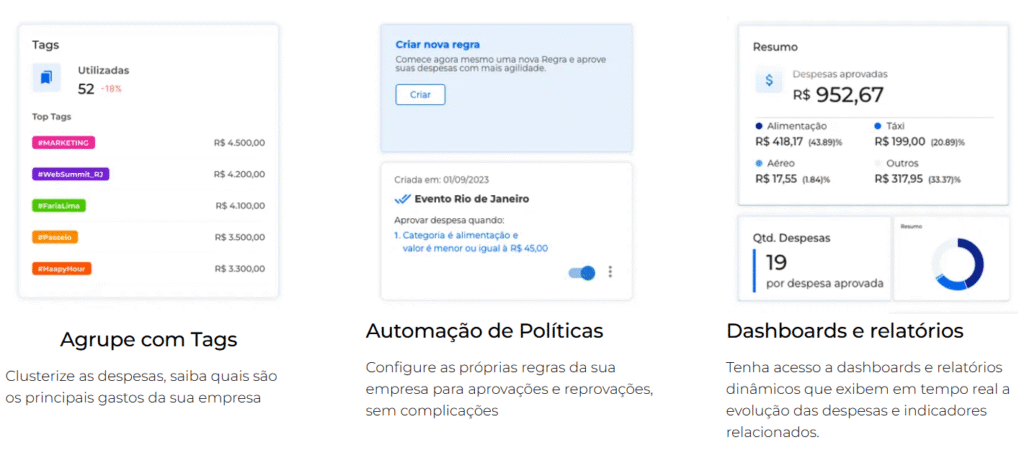1024x450 pixels.
Task: Click the Criar nova regra heading
Action: 438,45
